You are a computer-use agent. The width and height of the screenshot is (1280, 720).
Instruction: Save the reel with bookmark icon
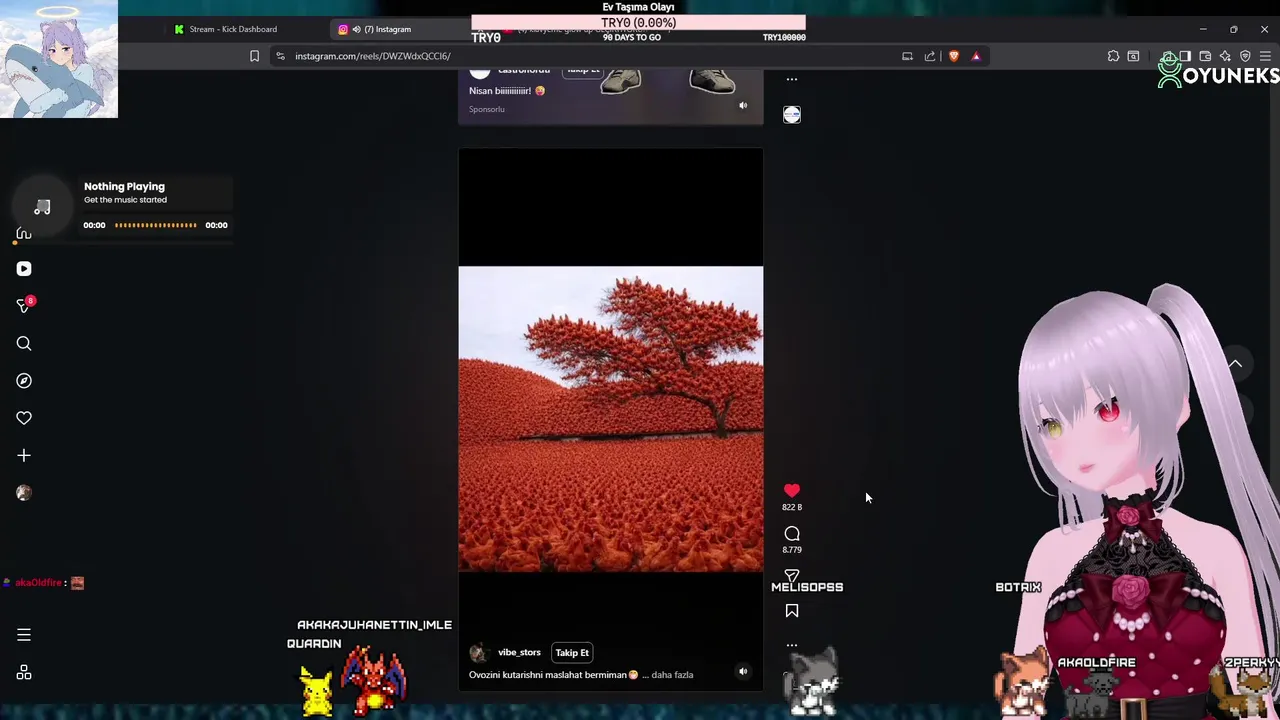[x=792, y=611]
